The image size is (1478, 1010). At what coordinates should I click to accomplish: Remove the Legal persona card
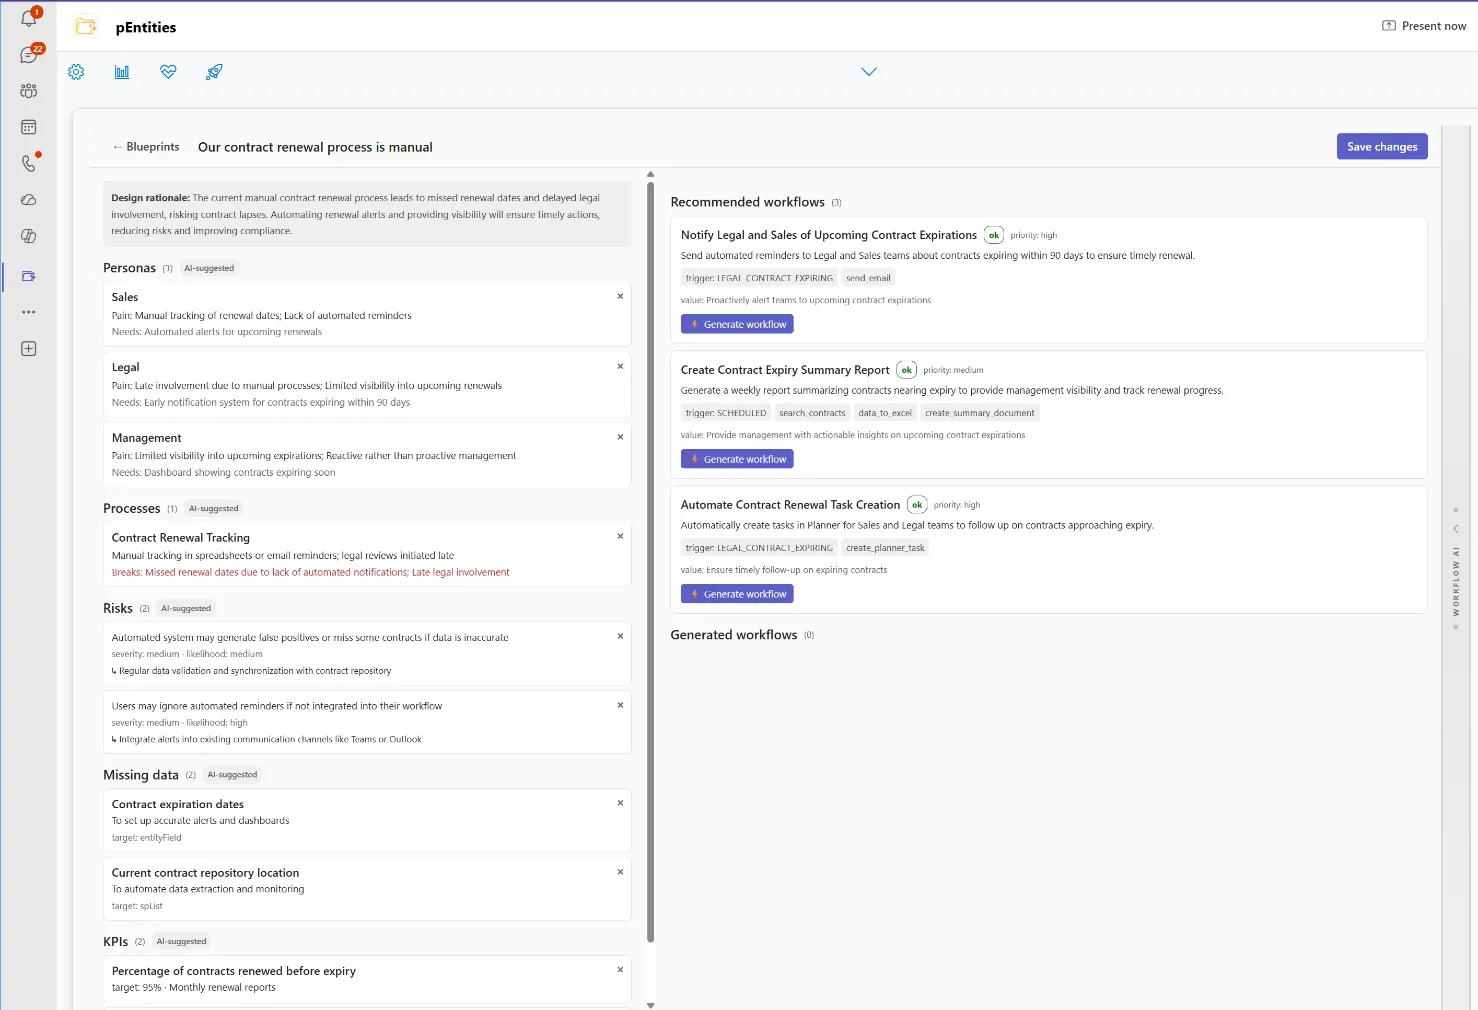click(x=620, y=366)
